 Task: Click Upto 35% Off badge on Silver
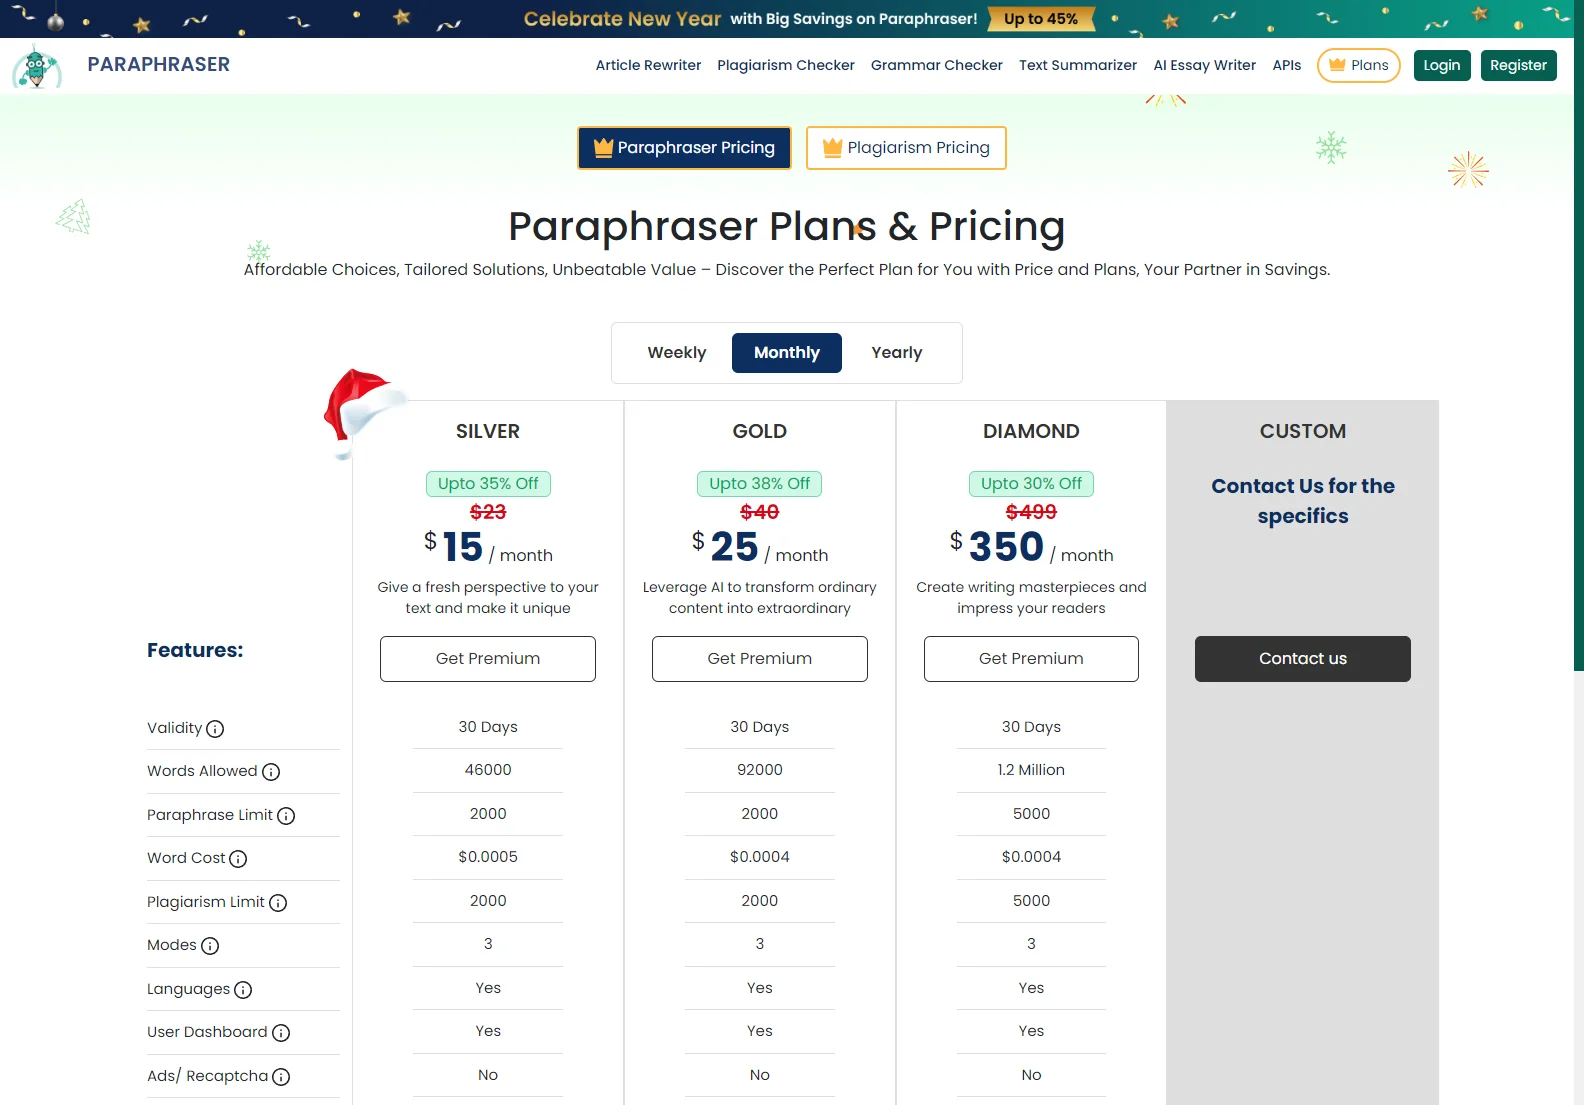[x=488, y=484]
